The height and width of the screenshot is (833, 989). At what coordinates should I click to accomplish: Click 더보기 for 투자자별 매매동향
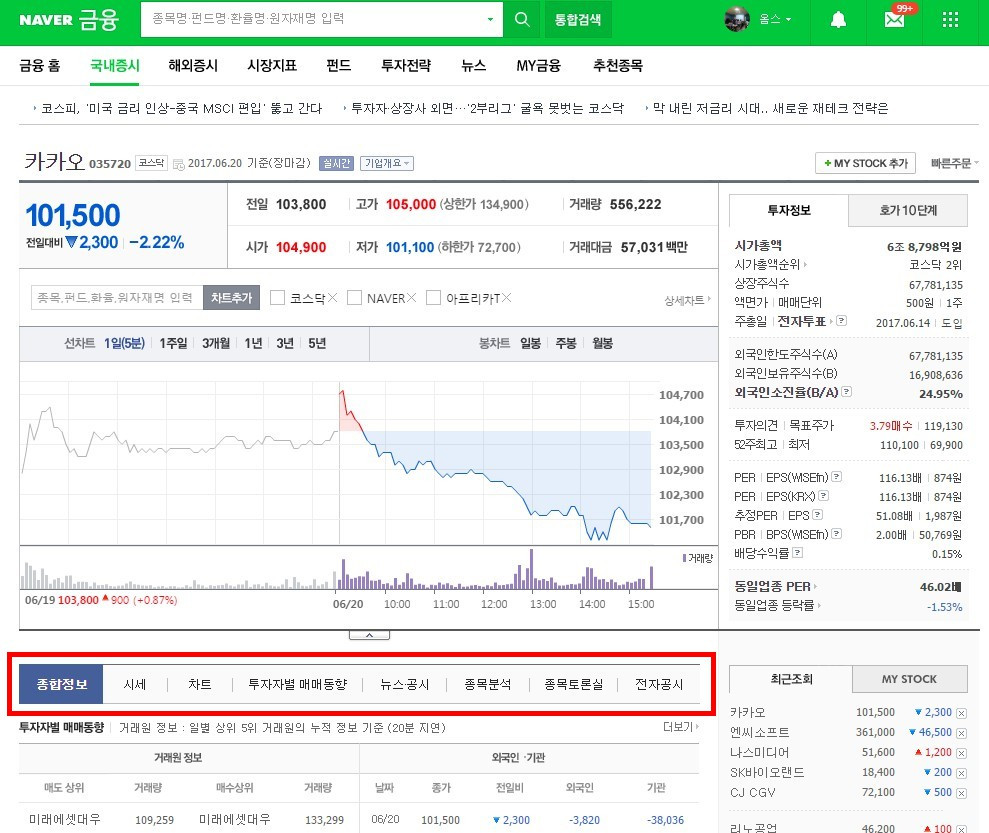pos(681,727)
